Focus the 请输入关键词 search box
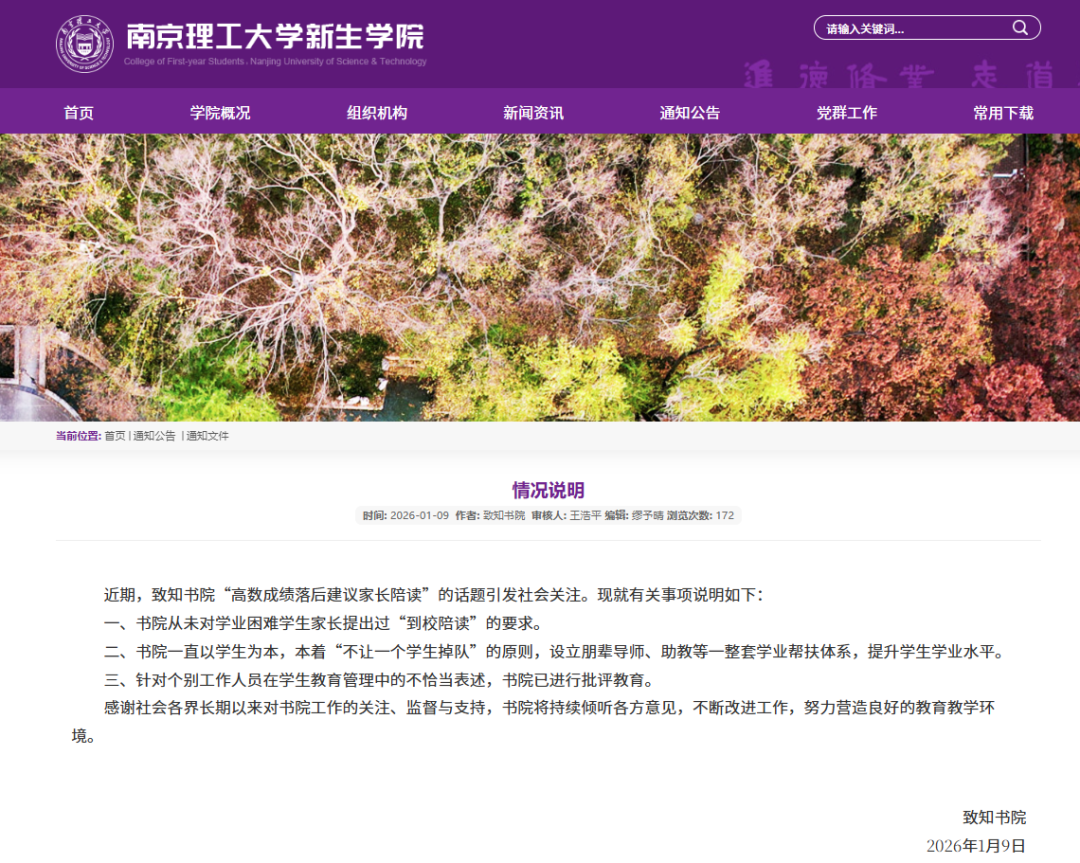Screen dimensions: 1080x863 (x=910, y=29)
